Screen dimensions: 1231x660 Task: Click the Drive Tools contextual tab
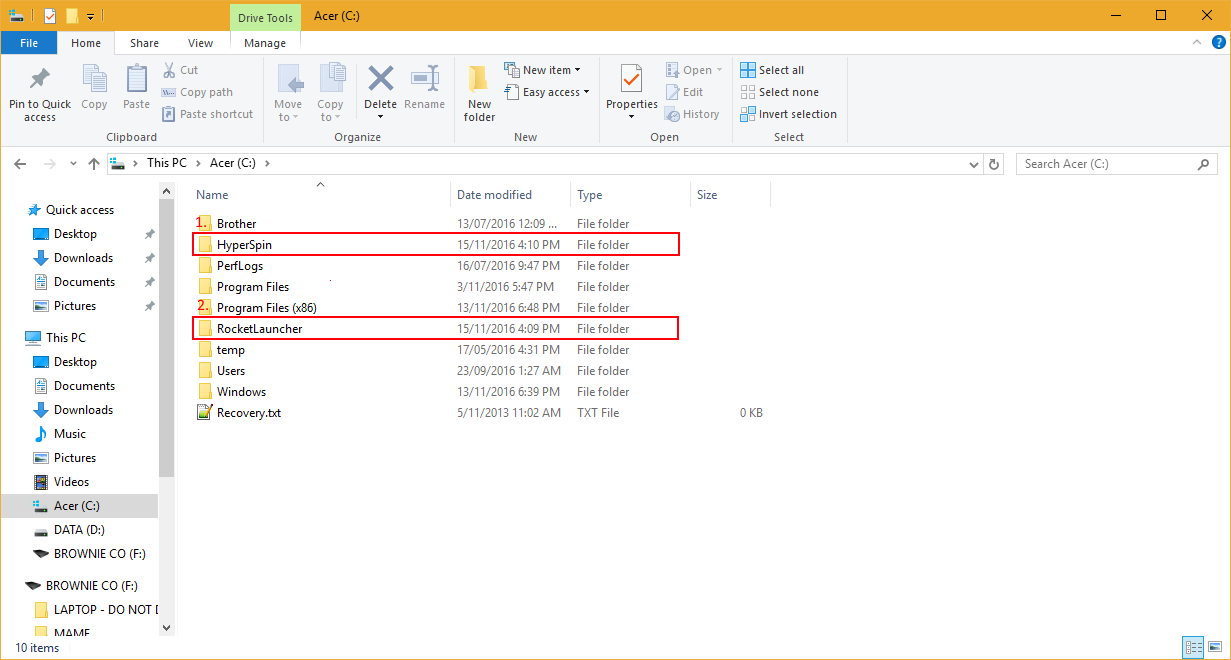(265, 18)
